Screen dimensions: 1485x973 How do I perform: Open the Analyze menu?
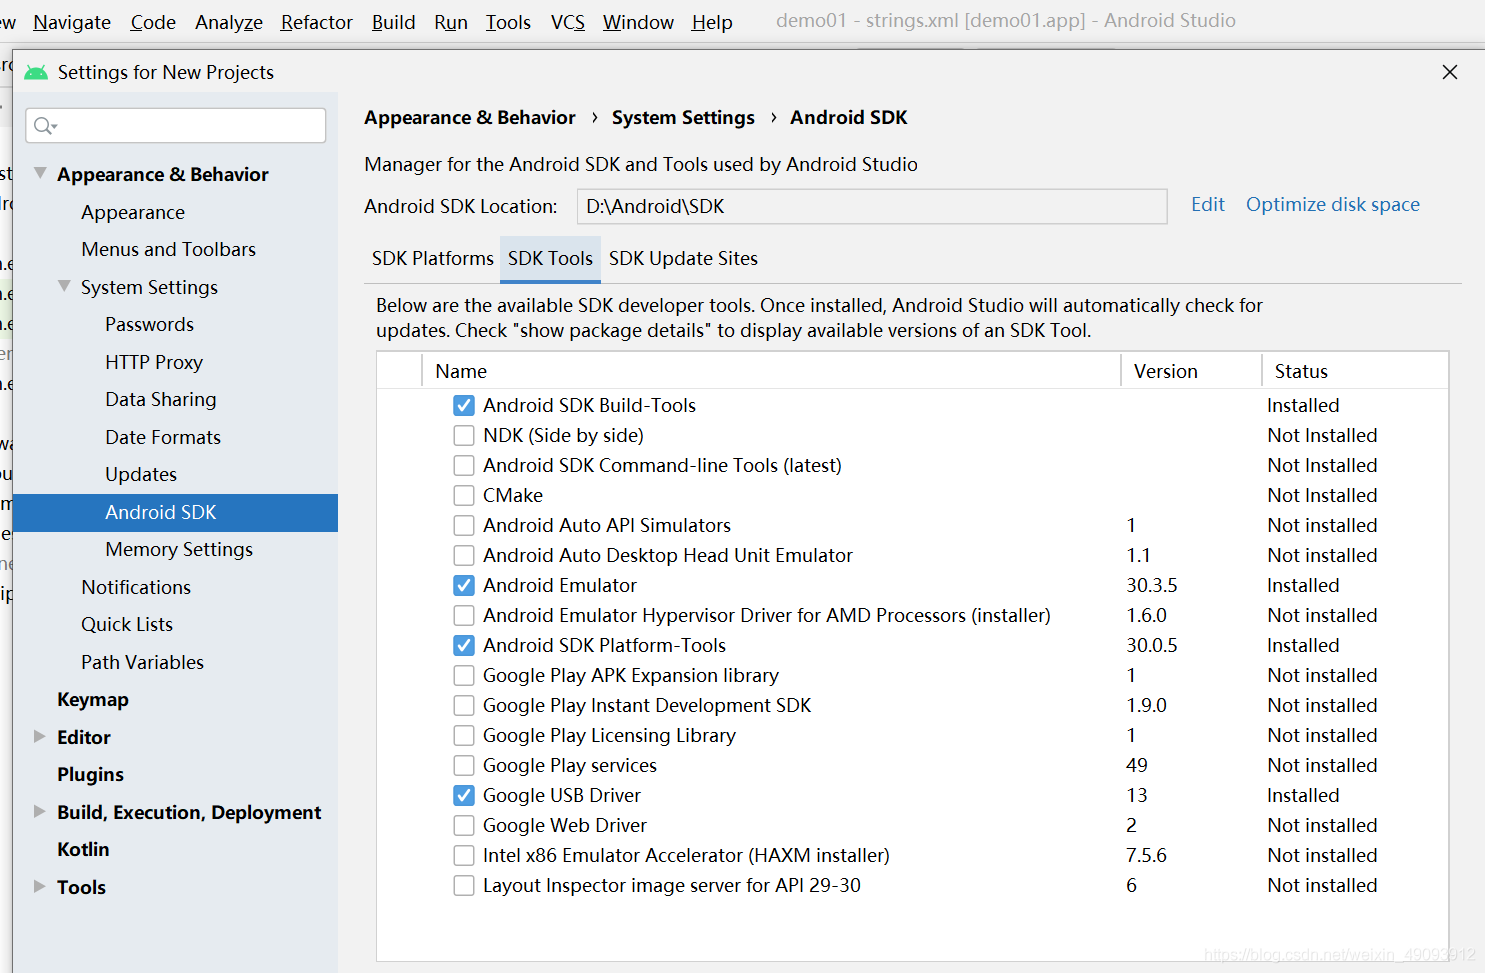click(229, 22)
